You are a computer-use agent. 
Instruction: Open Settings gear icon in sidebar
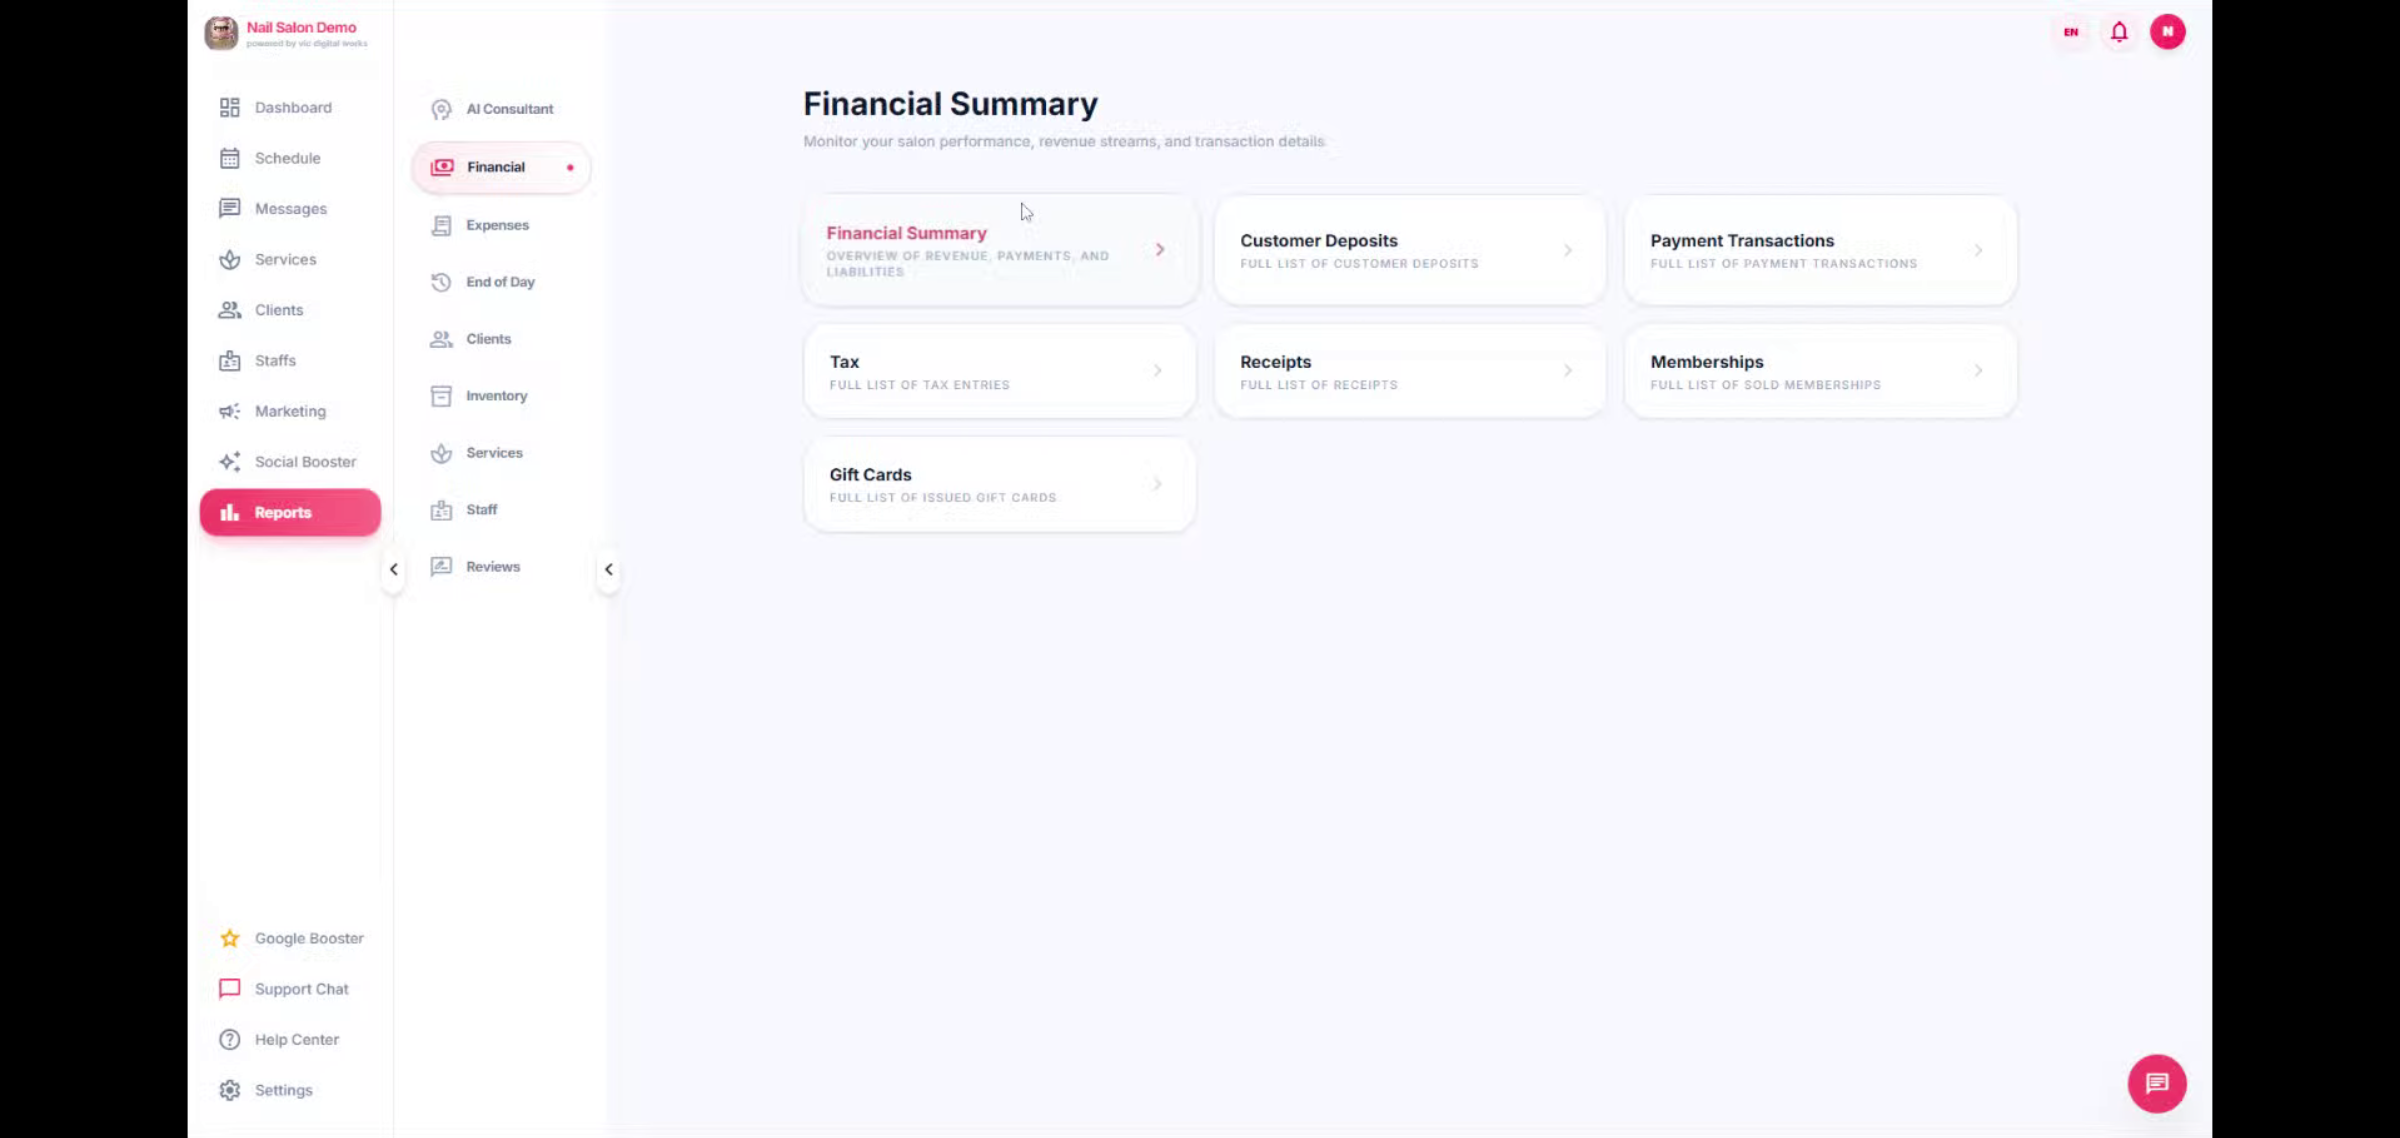[x=230, y=1090]
